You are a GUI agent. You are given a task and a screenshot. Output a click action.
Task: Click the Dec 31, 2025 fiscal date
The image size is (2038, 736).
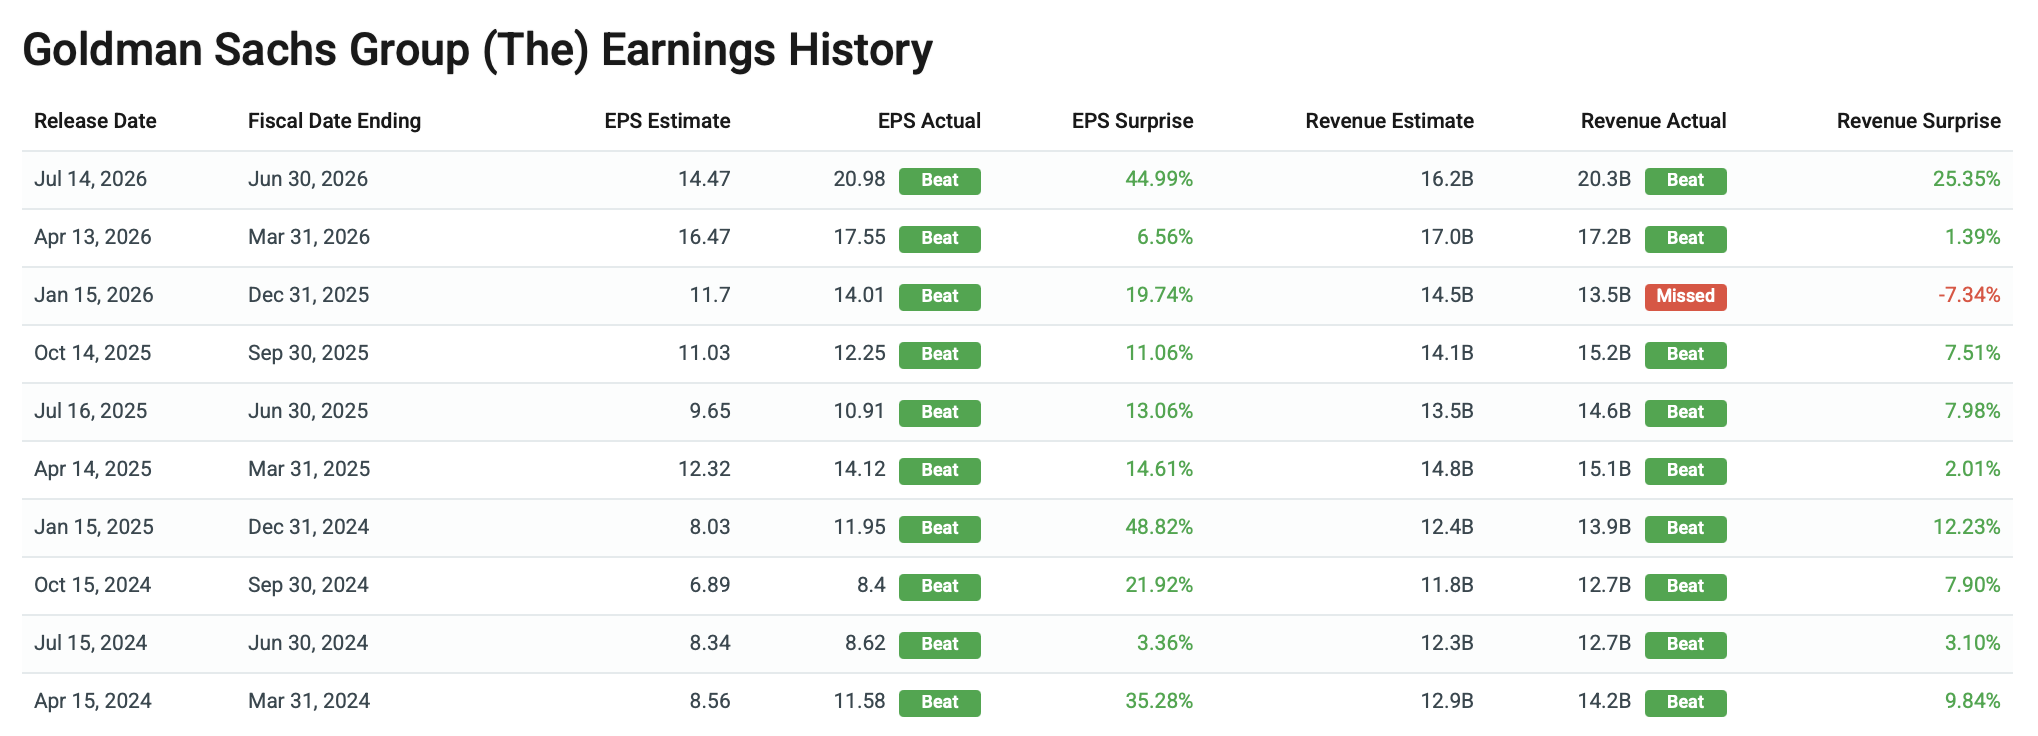click(x=308, y=295)
